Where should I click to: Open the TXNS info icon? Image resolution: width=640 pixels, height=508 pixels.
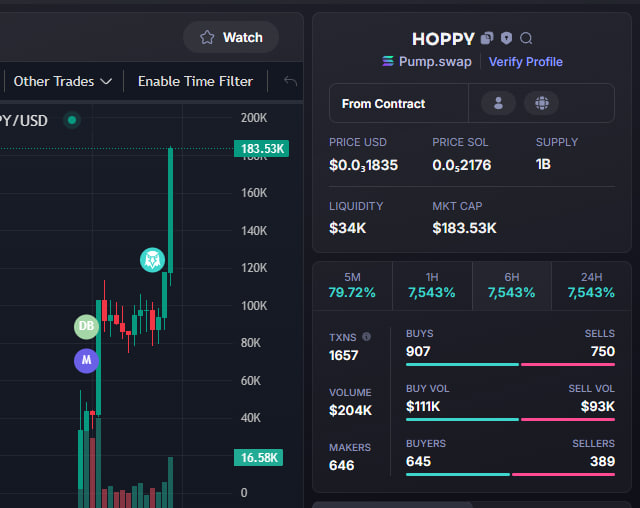367,337
